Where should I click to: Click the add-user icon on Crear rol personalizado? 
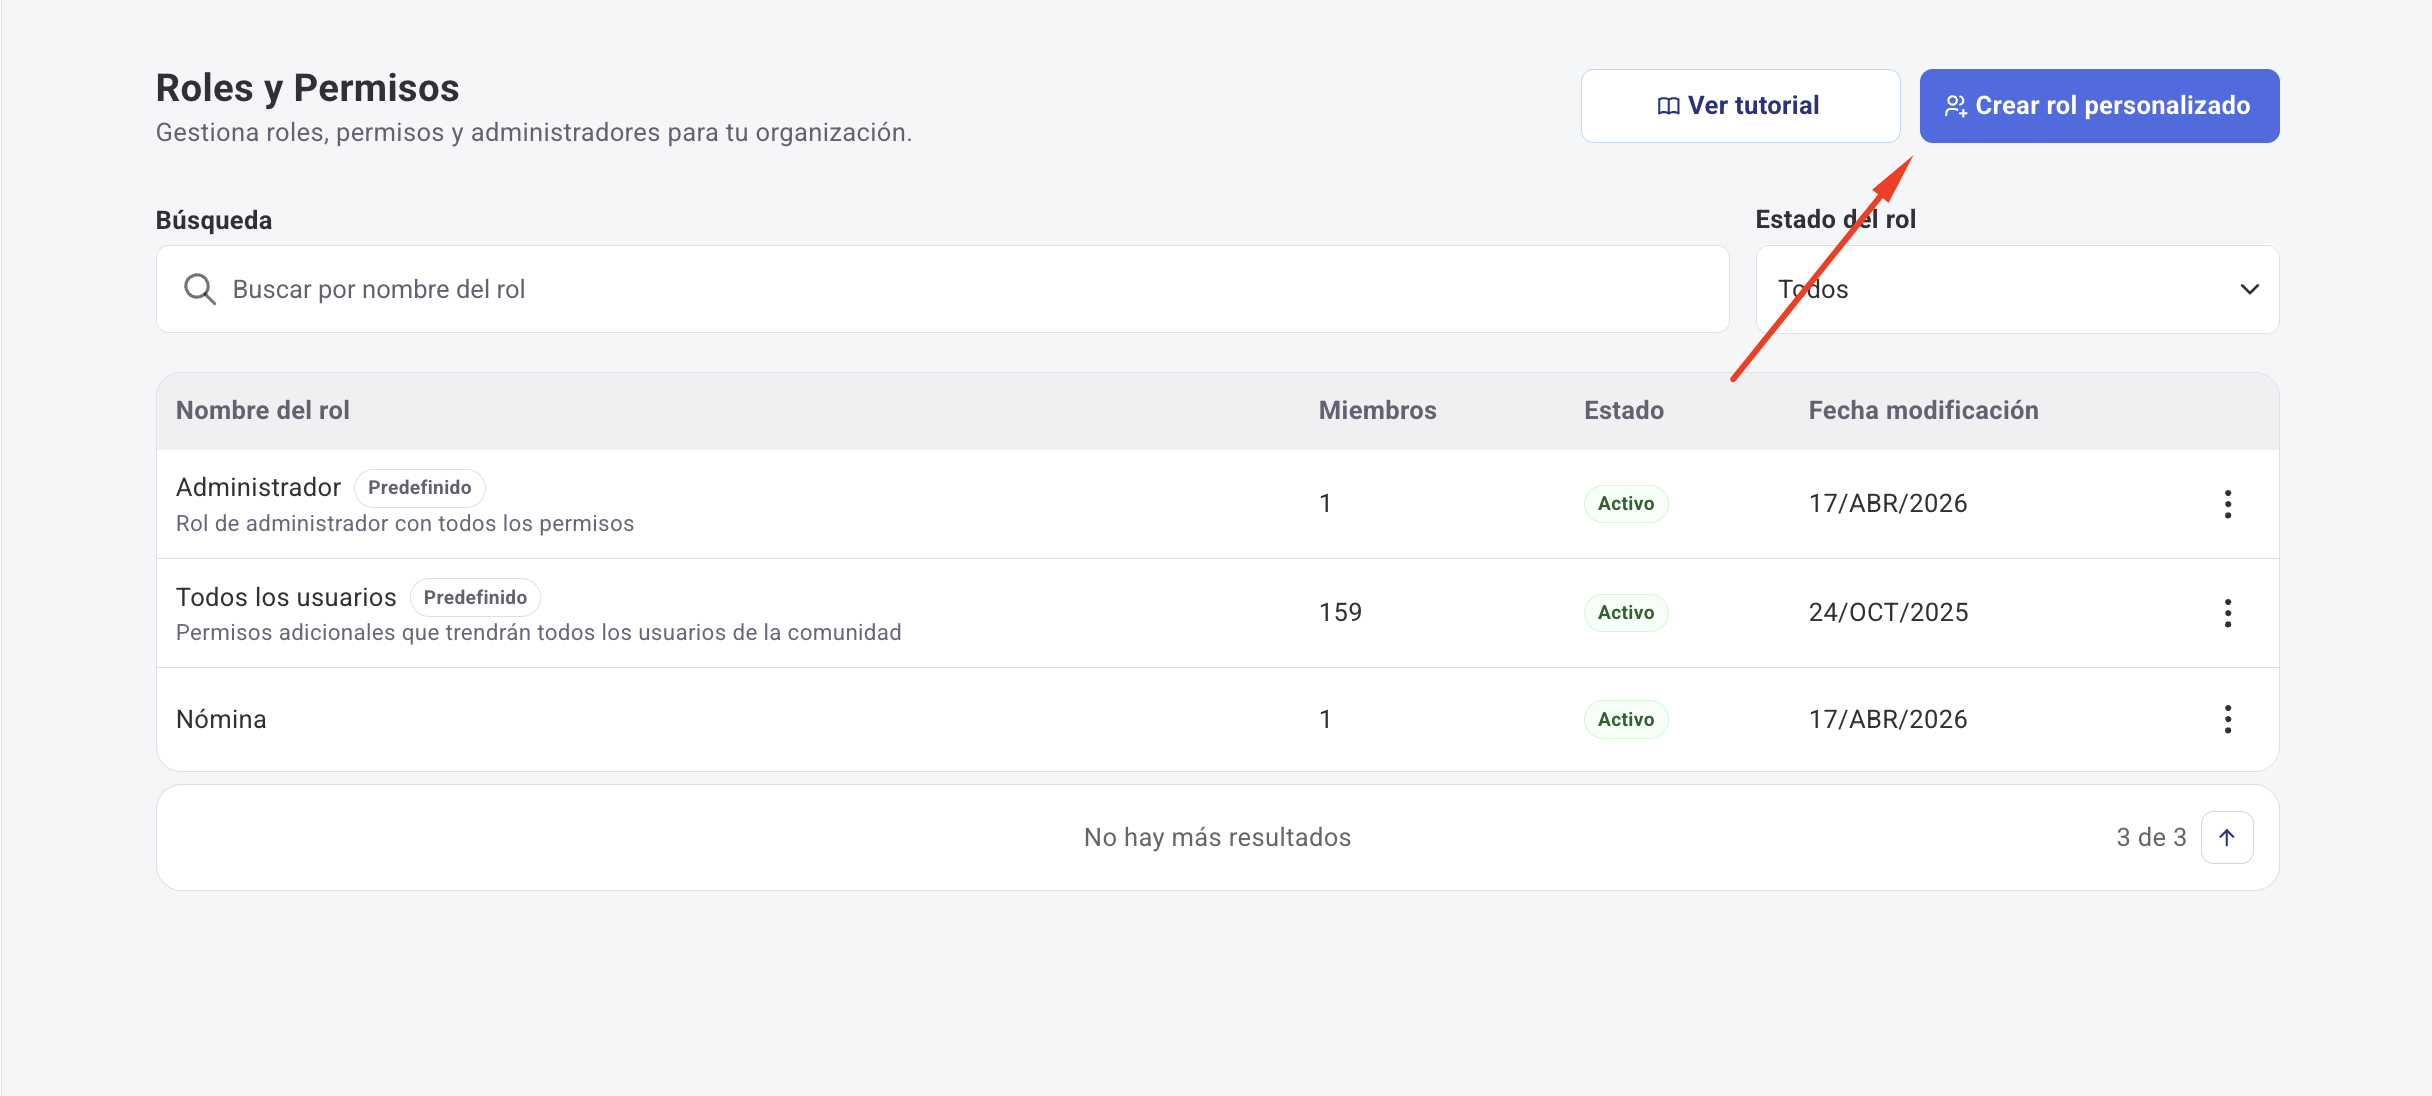tap(1957, 105)
